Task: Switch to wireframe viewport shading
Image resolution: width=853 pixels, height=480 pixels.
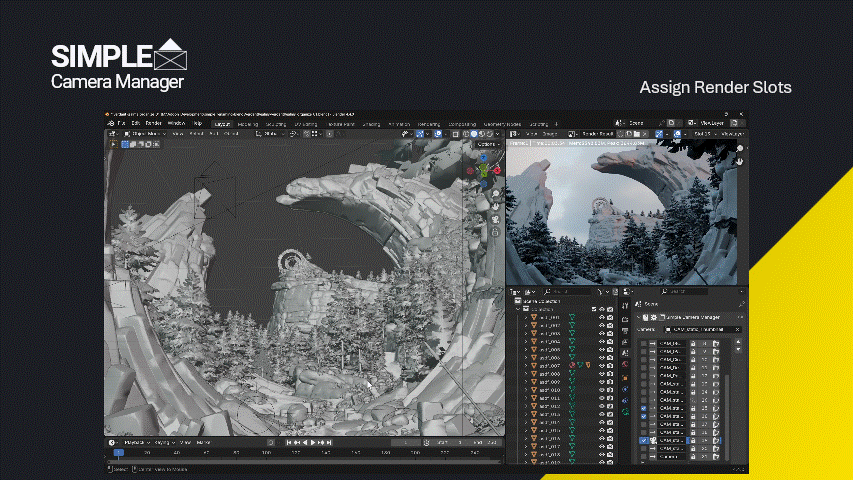Action: pyautogui.click(x=466, y=134)
